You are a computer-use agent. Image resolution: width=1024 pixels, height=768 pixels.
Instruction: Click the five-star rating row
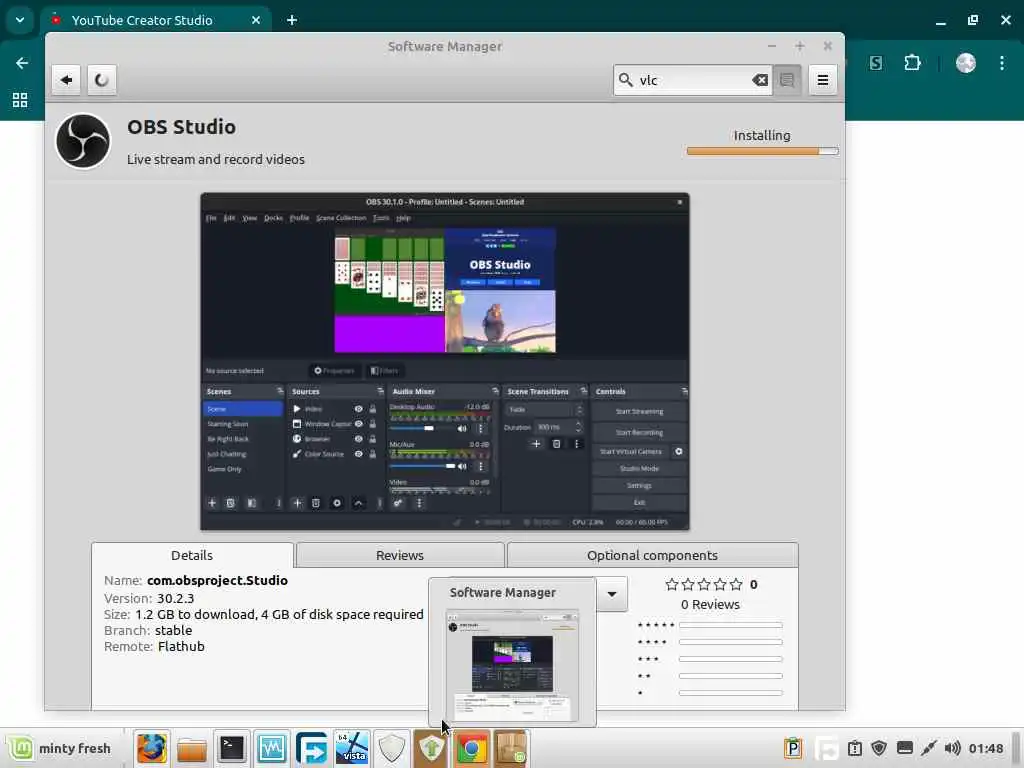(x=704, y=584)
